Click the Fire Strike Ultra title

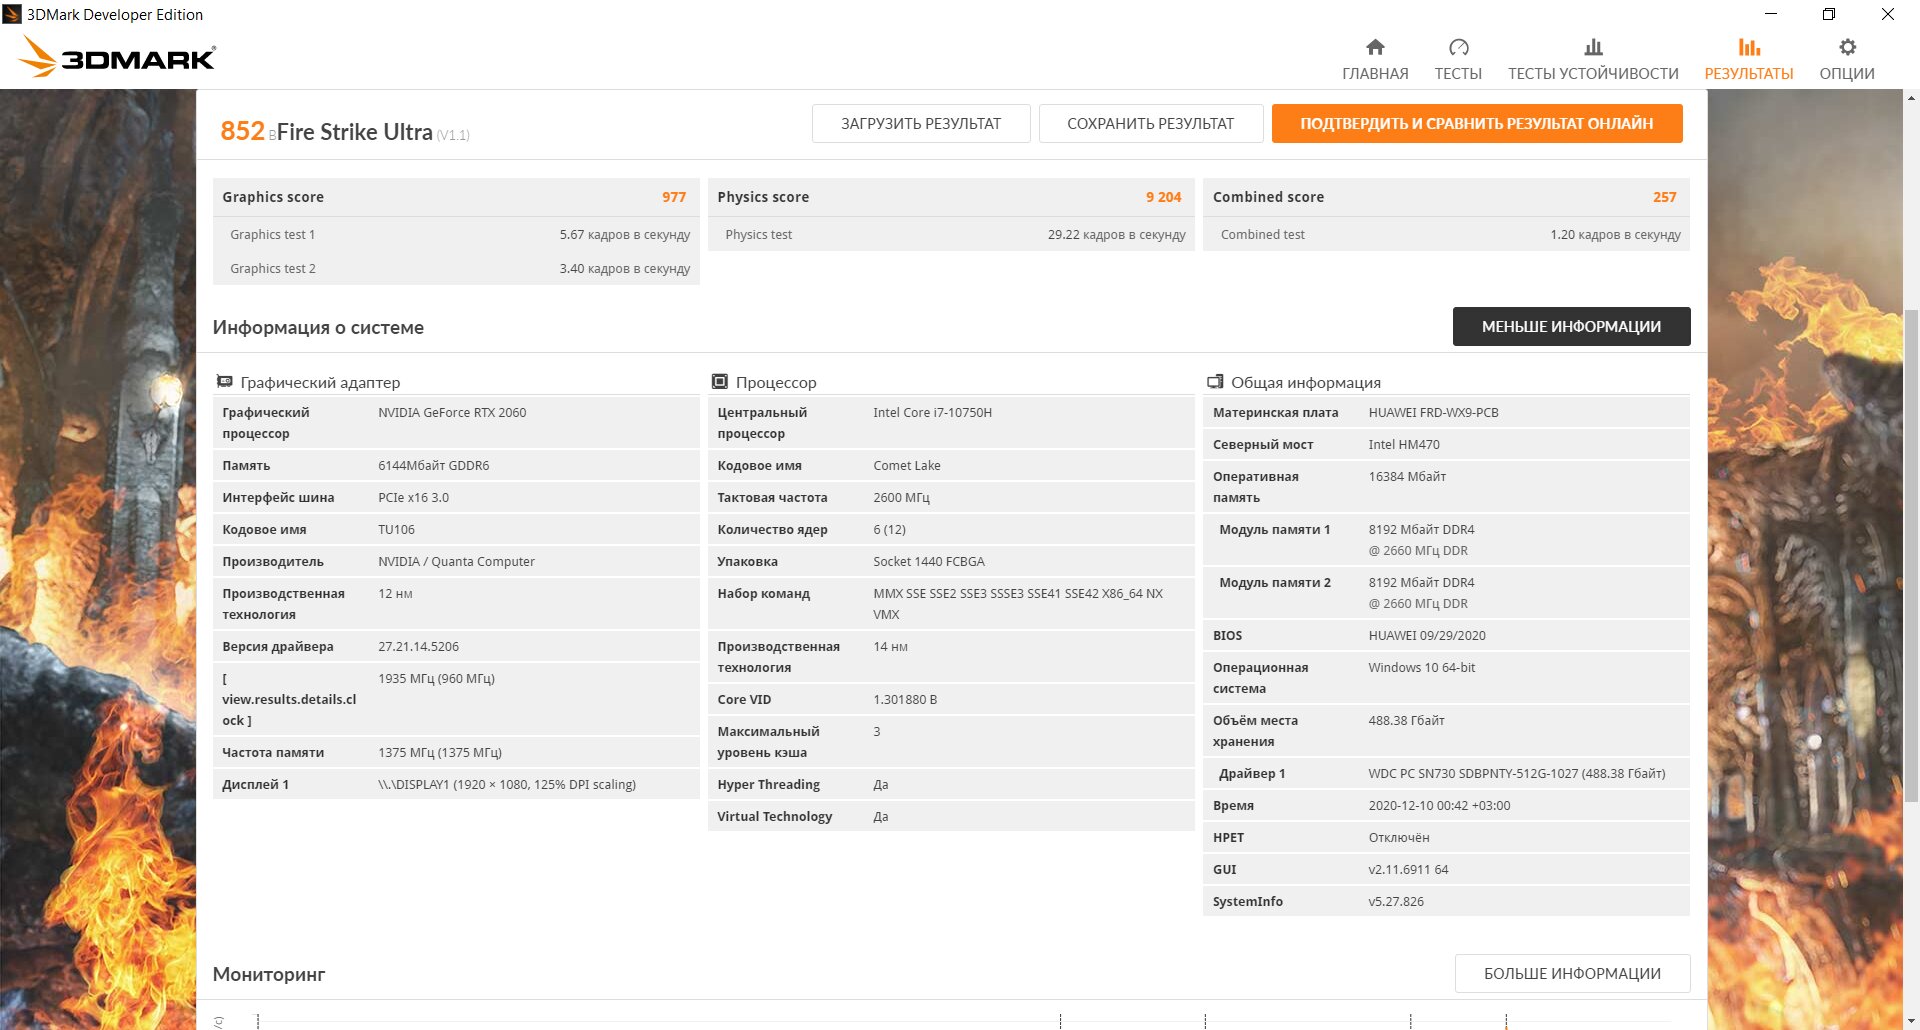click(354, 132)
